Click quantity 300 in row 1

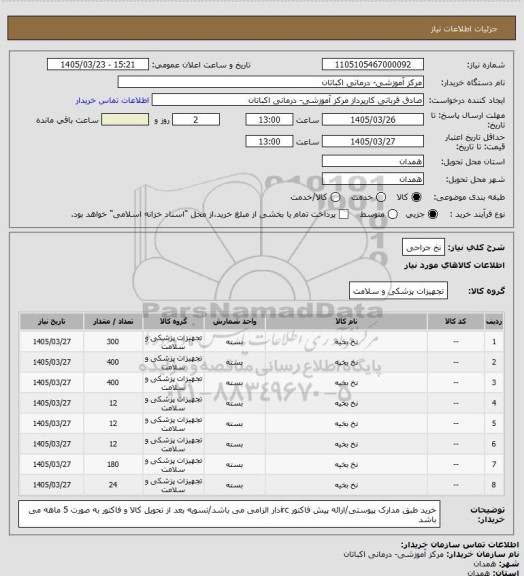pos(113,342)
